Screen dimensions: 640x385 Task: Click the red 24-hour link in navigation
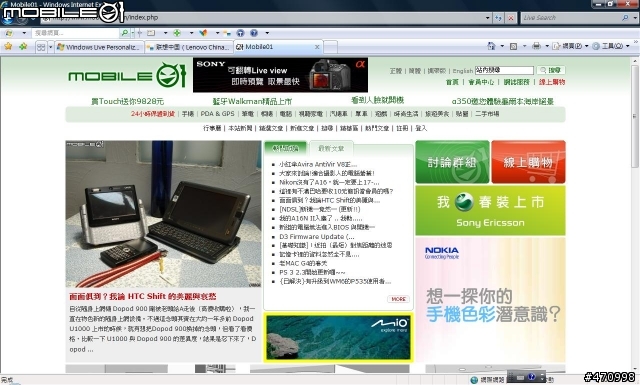pyautogui.click(x=153, y=114)
